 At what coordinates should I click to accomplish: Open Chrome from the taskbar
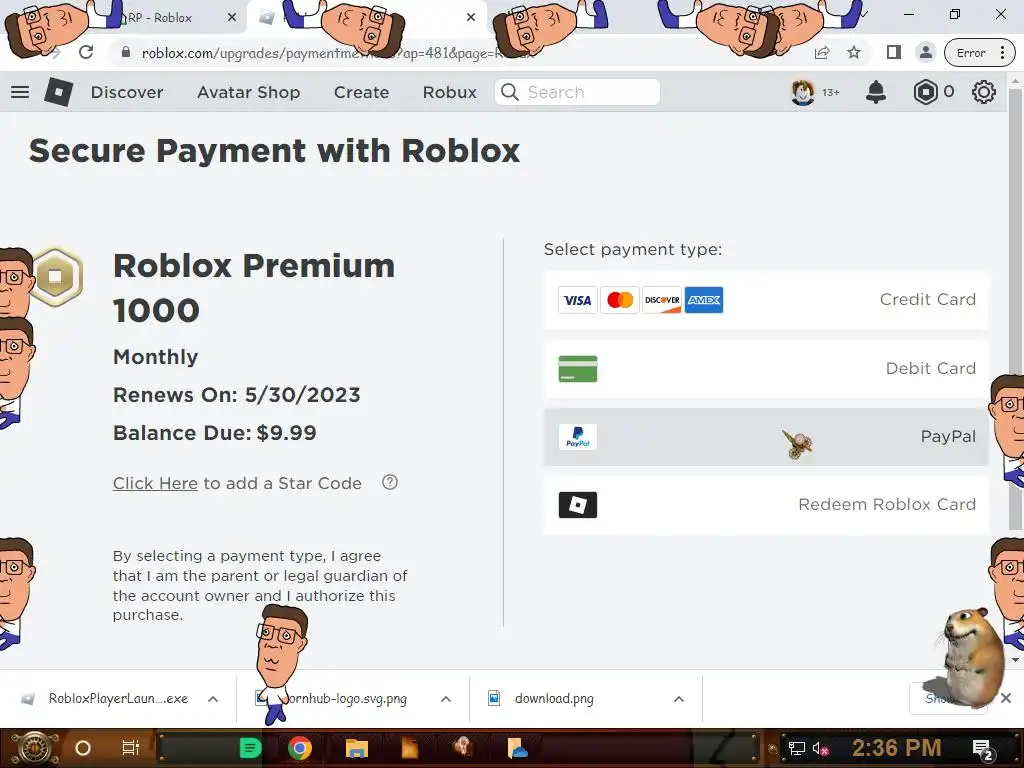(x=300, y=748)
